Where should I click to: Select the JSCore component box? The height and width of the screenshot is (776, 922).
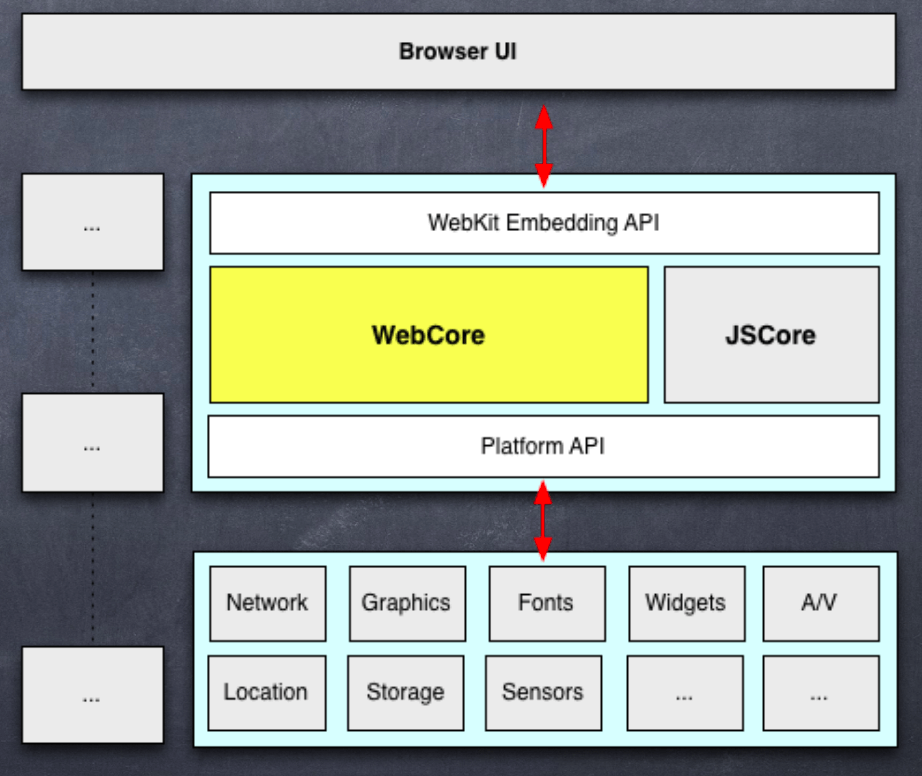click(770, 334)
